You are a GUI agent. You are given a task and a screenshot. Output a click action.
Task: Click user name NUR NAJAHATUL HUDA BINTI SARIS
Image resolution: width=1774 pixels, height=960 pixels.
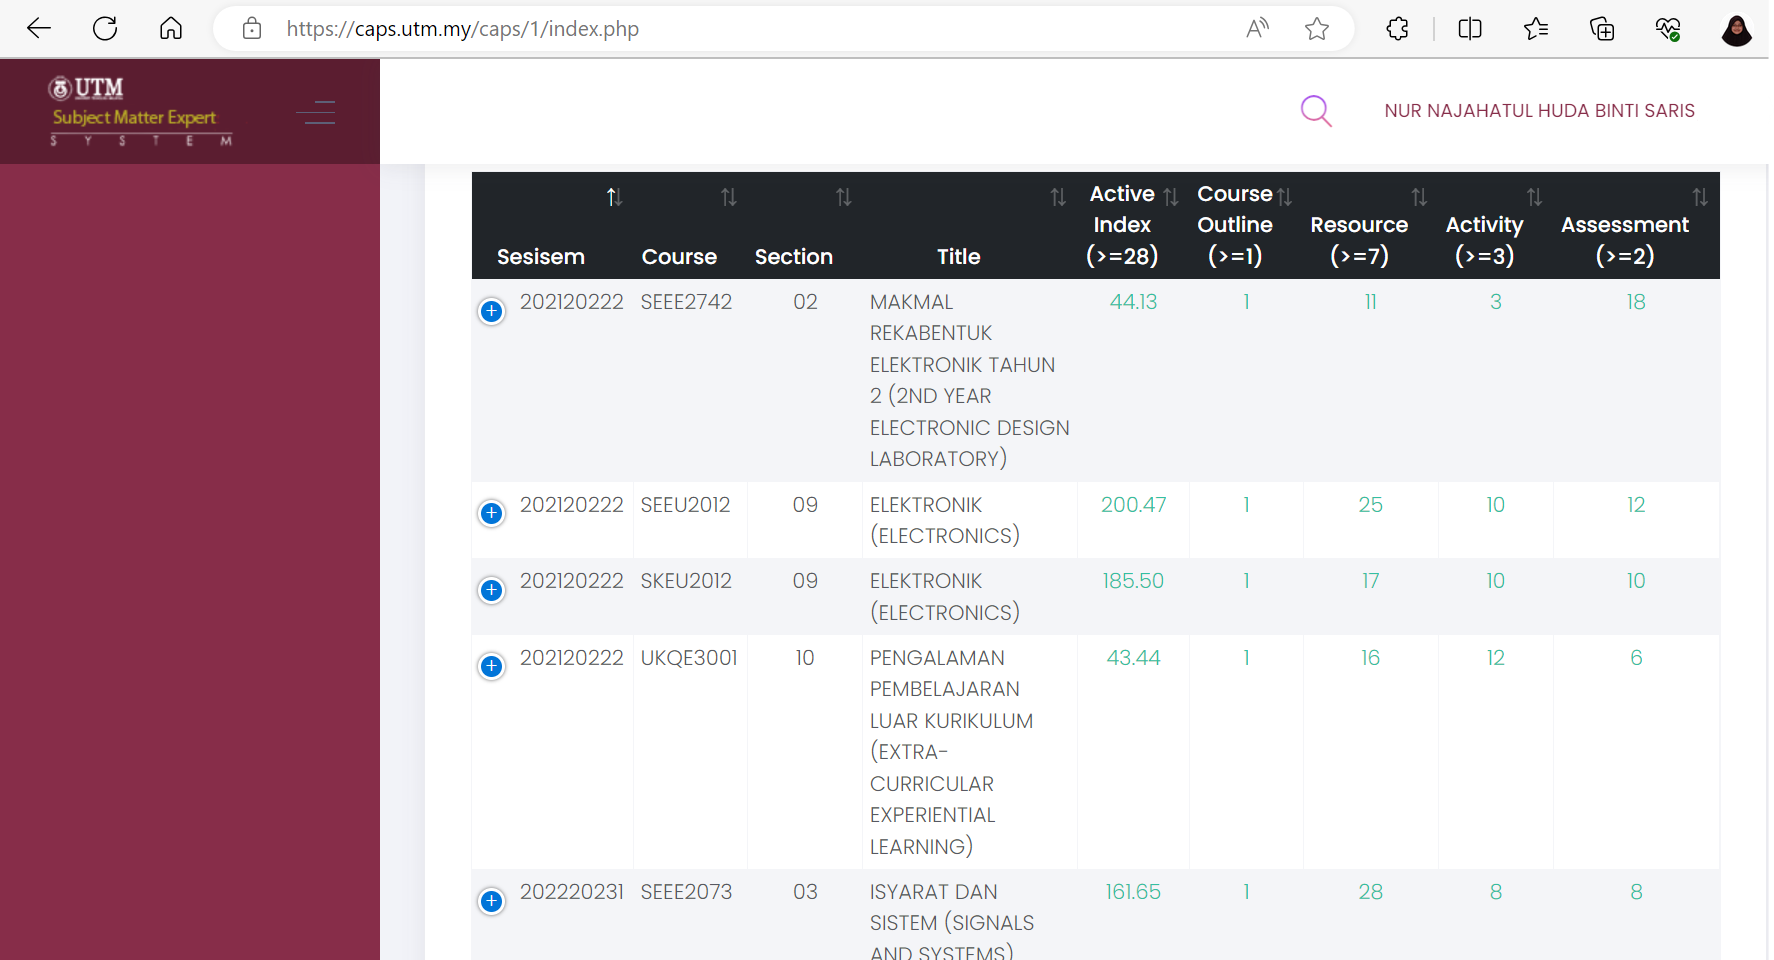(1539, 110)
